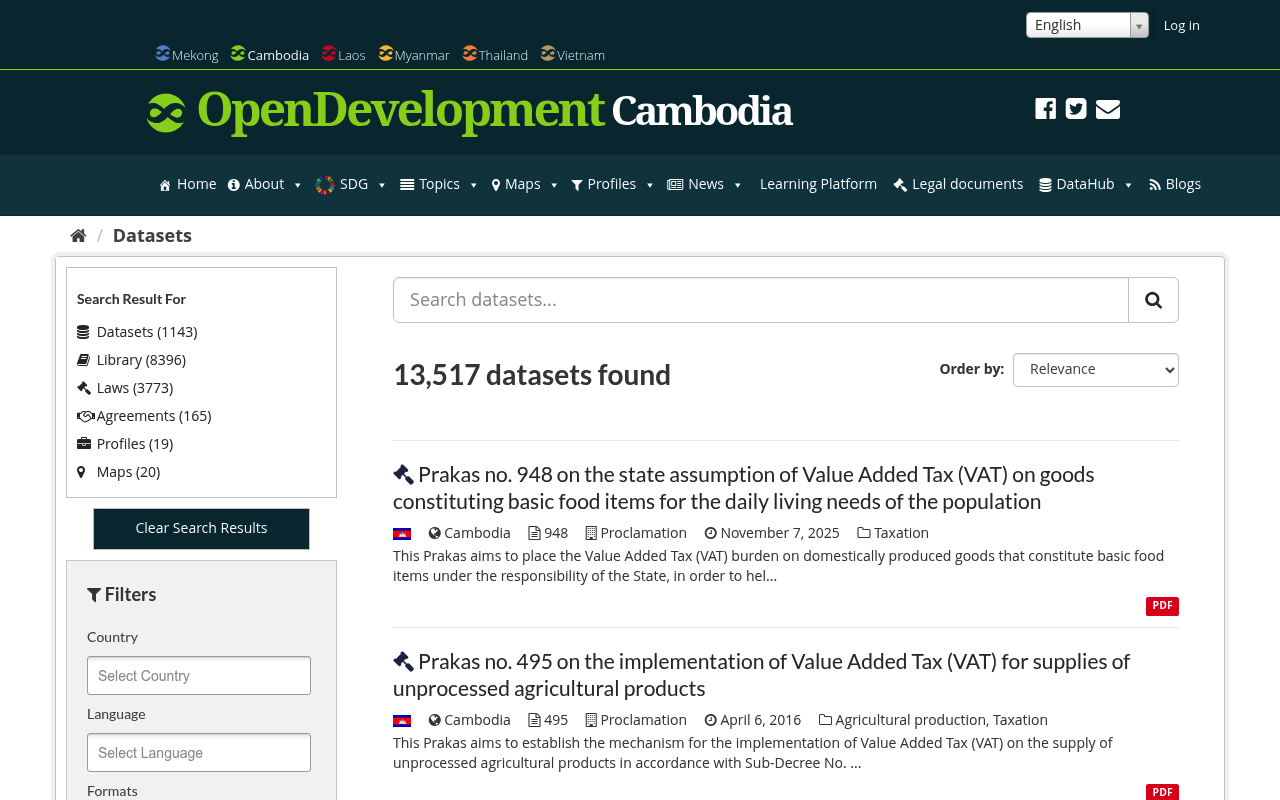Click Cambodia flag icon under Prakas 495
This screenshot has width=1280, height=800.
[402, 721]
